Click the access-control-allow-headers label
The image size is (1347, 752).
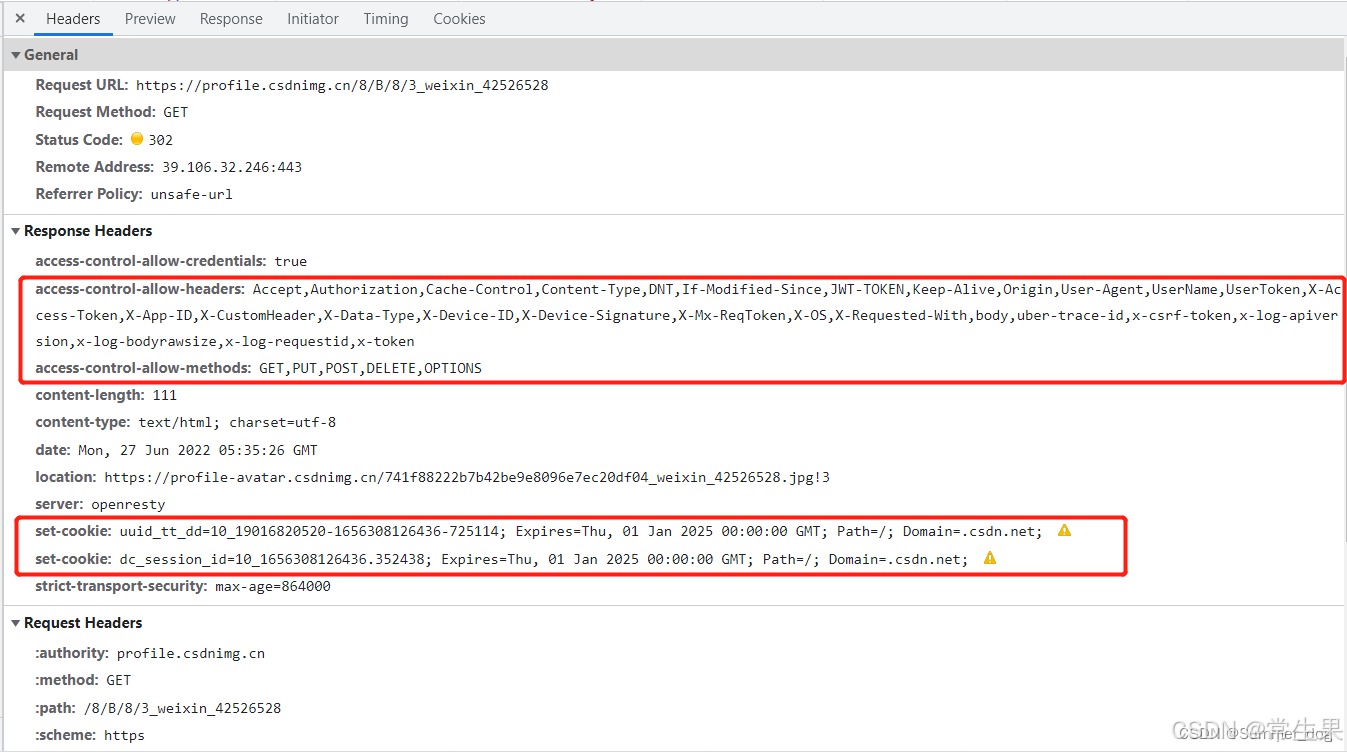(140, 289)
